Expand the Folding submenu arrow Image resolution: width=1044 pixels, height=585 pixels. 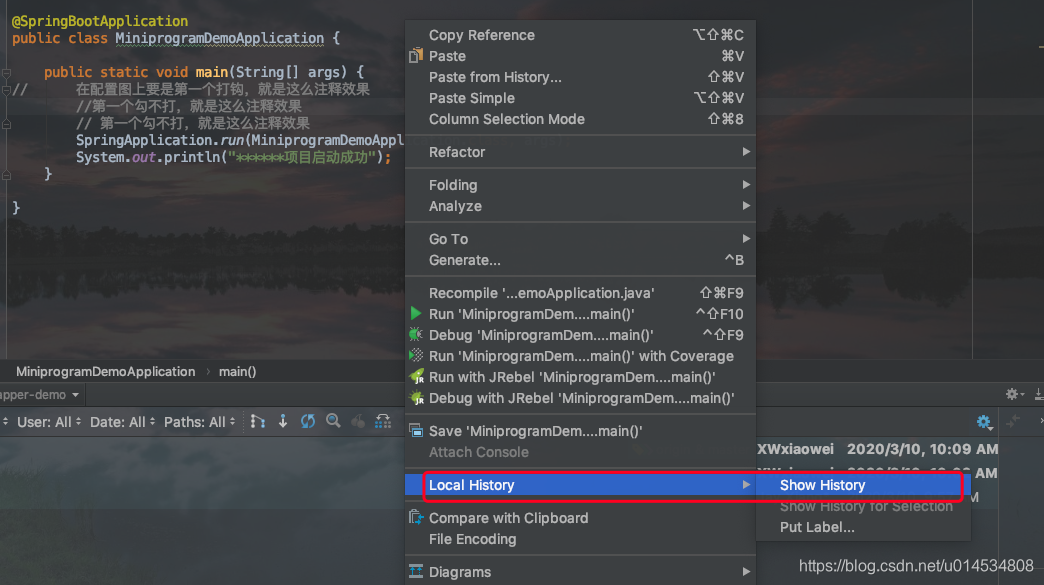(x=746, y=185)
